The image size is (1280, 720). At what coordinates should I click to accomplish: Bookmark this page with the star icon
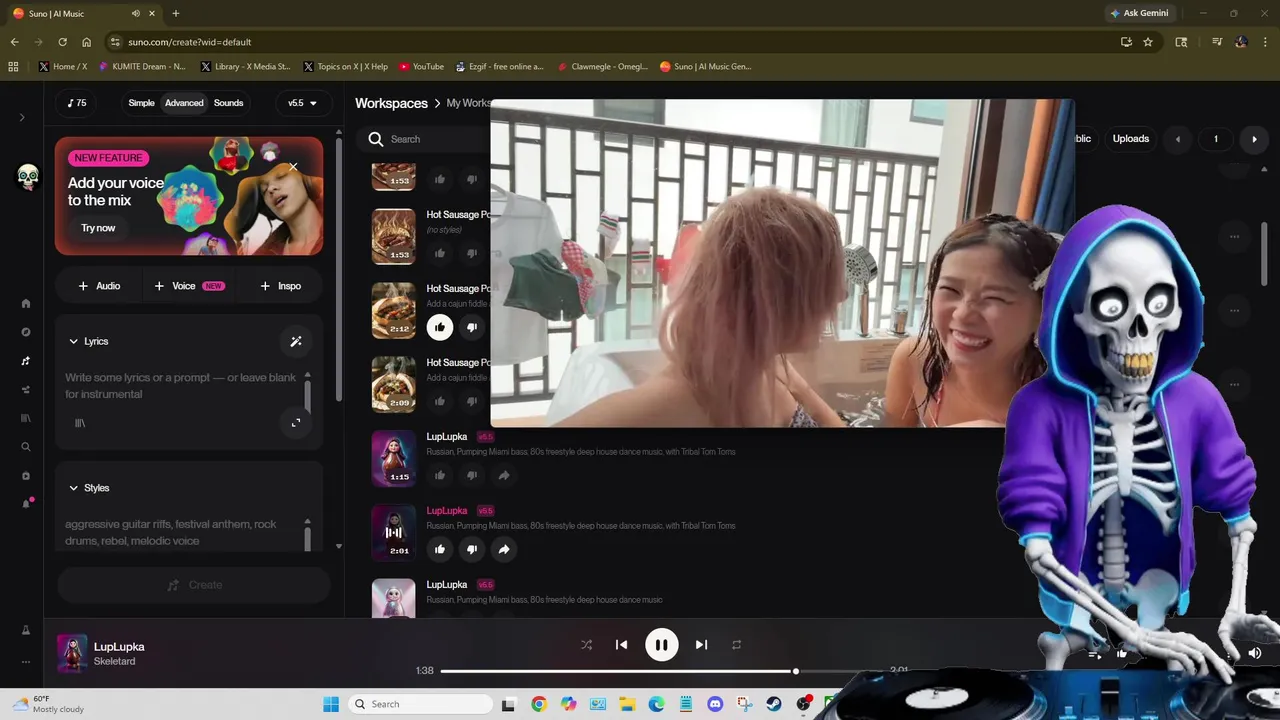[x=1148, y=42]
